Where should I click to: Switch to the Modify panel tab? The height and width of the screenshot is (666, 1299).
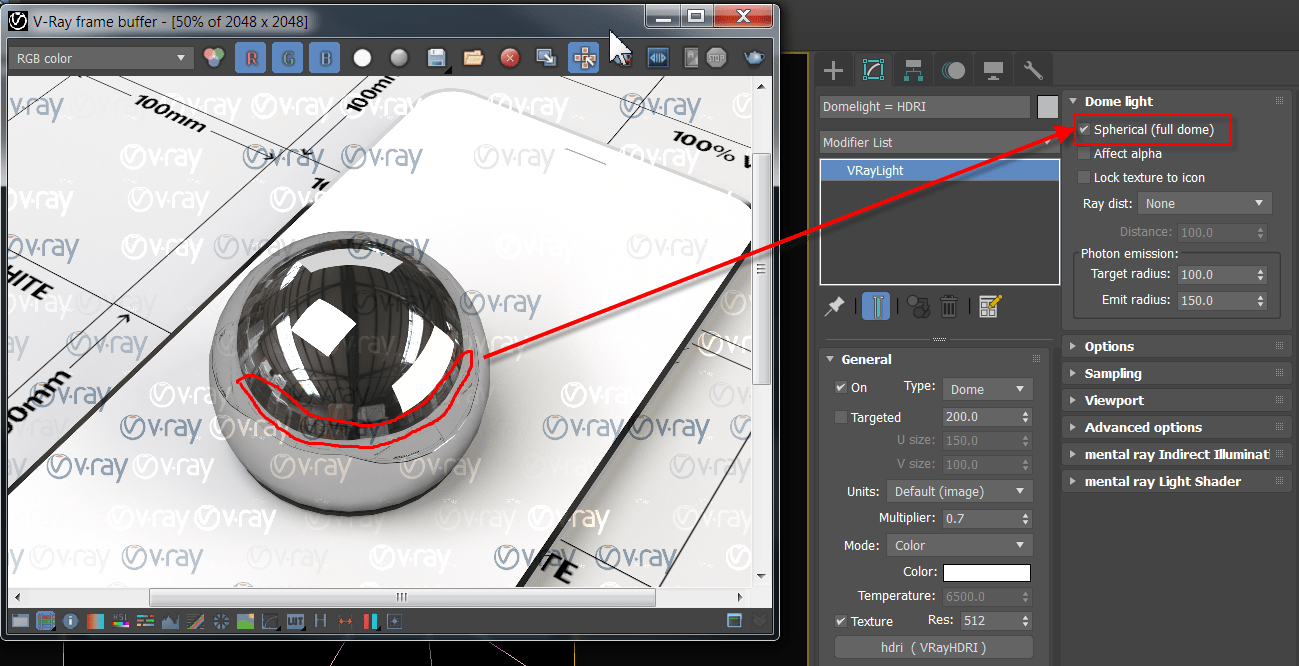point(873,70)
